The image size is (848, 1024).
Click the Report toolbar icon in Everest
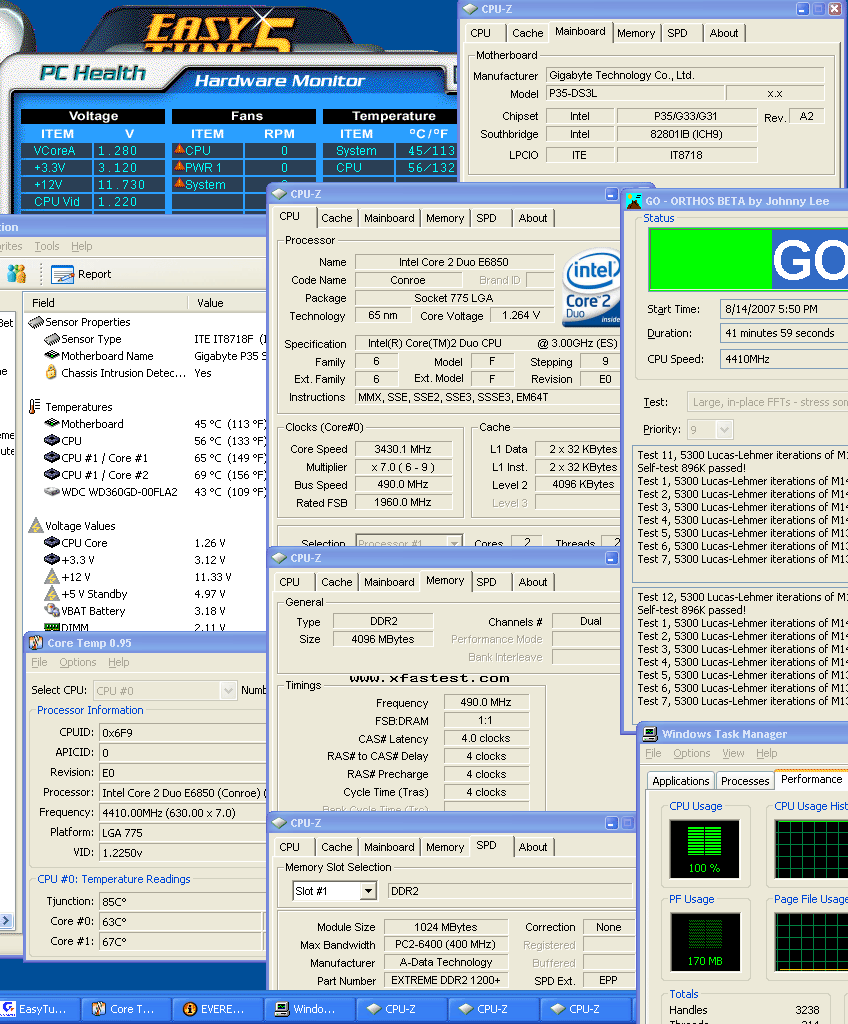pyautogui.click(x=62, y=274)
